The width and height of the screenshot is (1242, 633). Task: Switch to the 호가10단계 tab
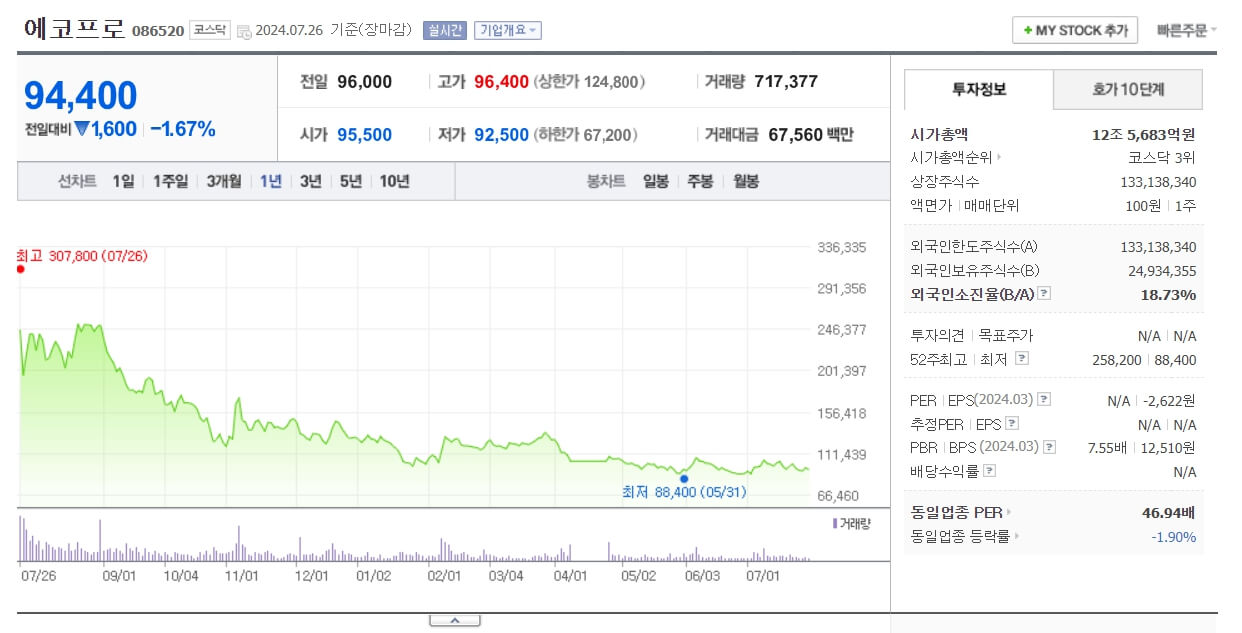(1128, 89)
